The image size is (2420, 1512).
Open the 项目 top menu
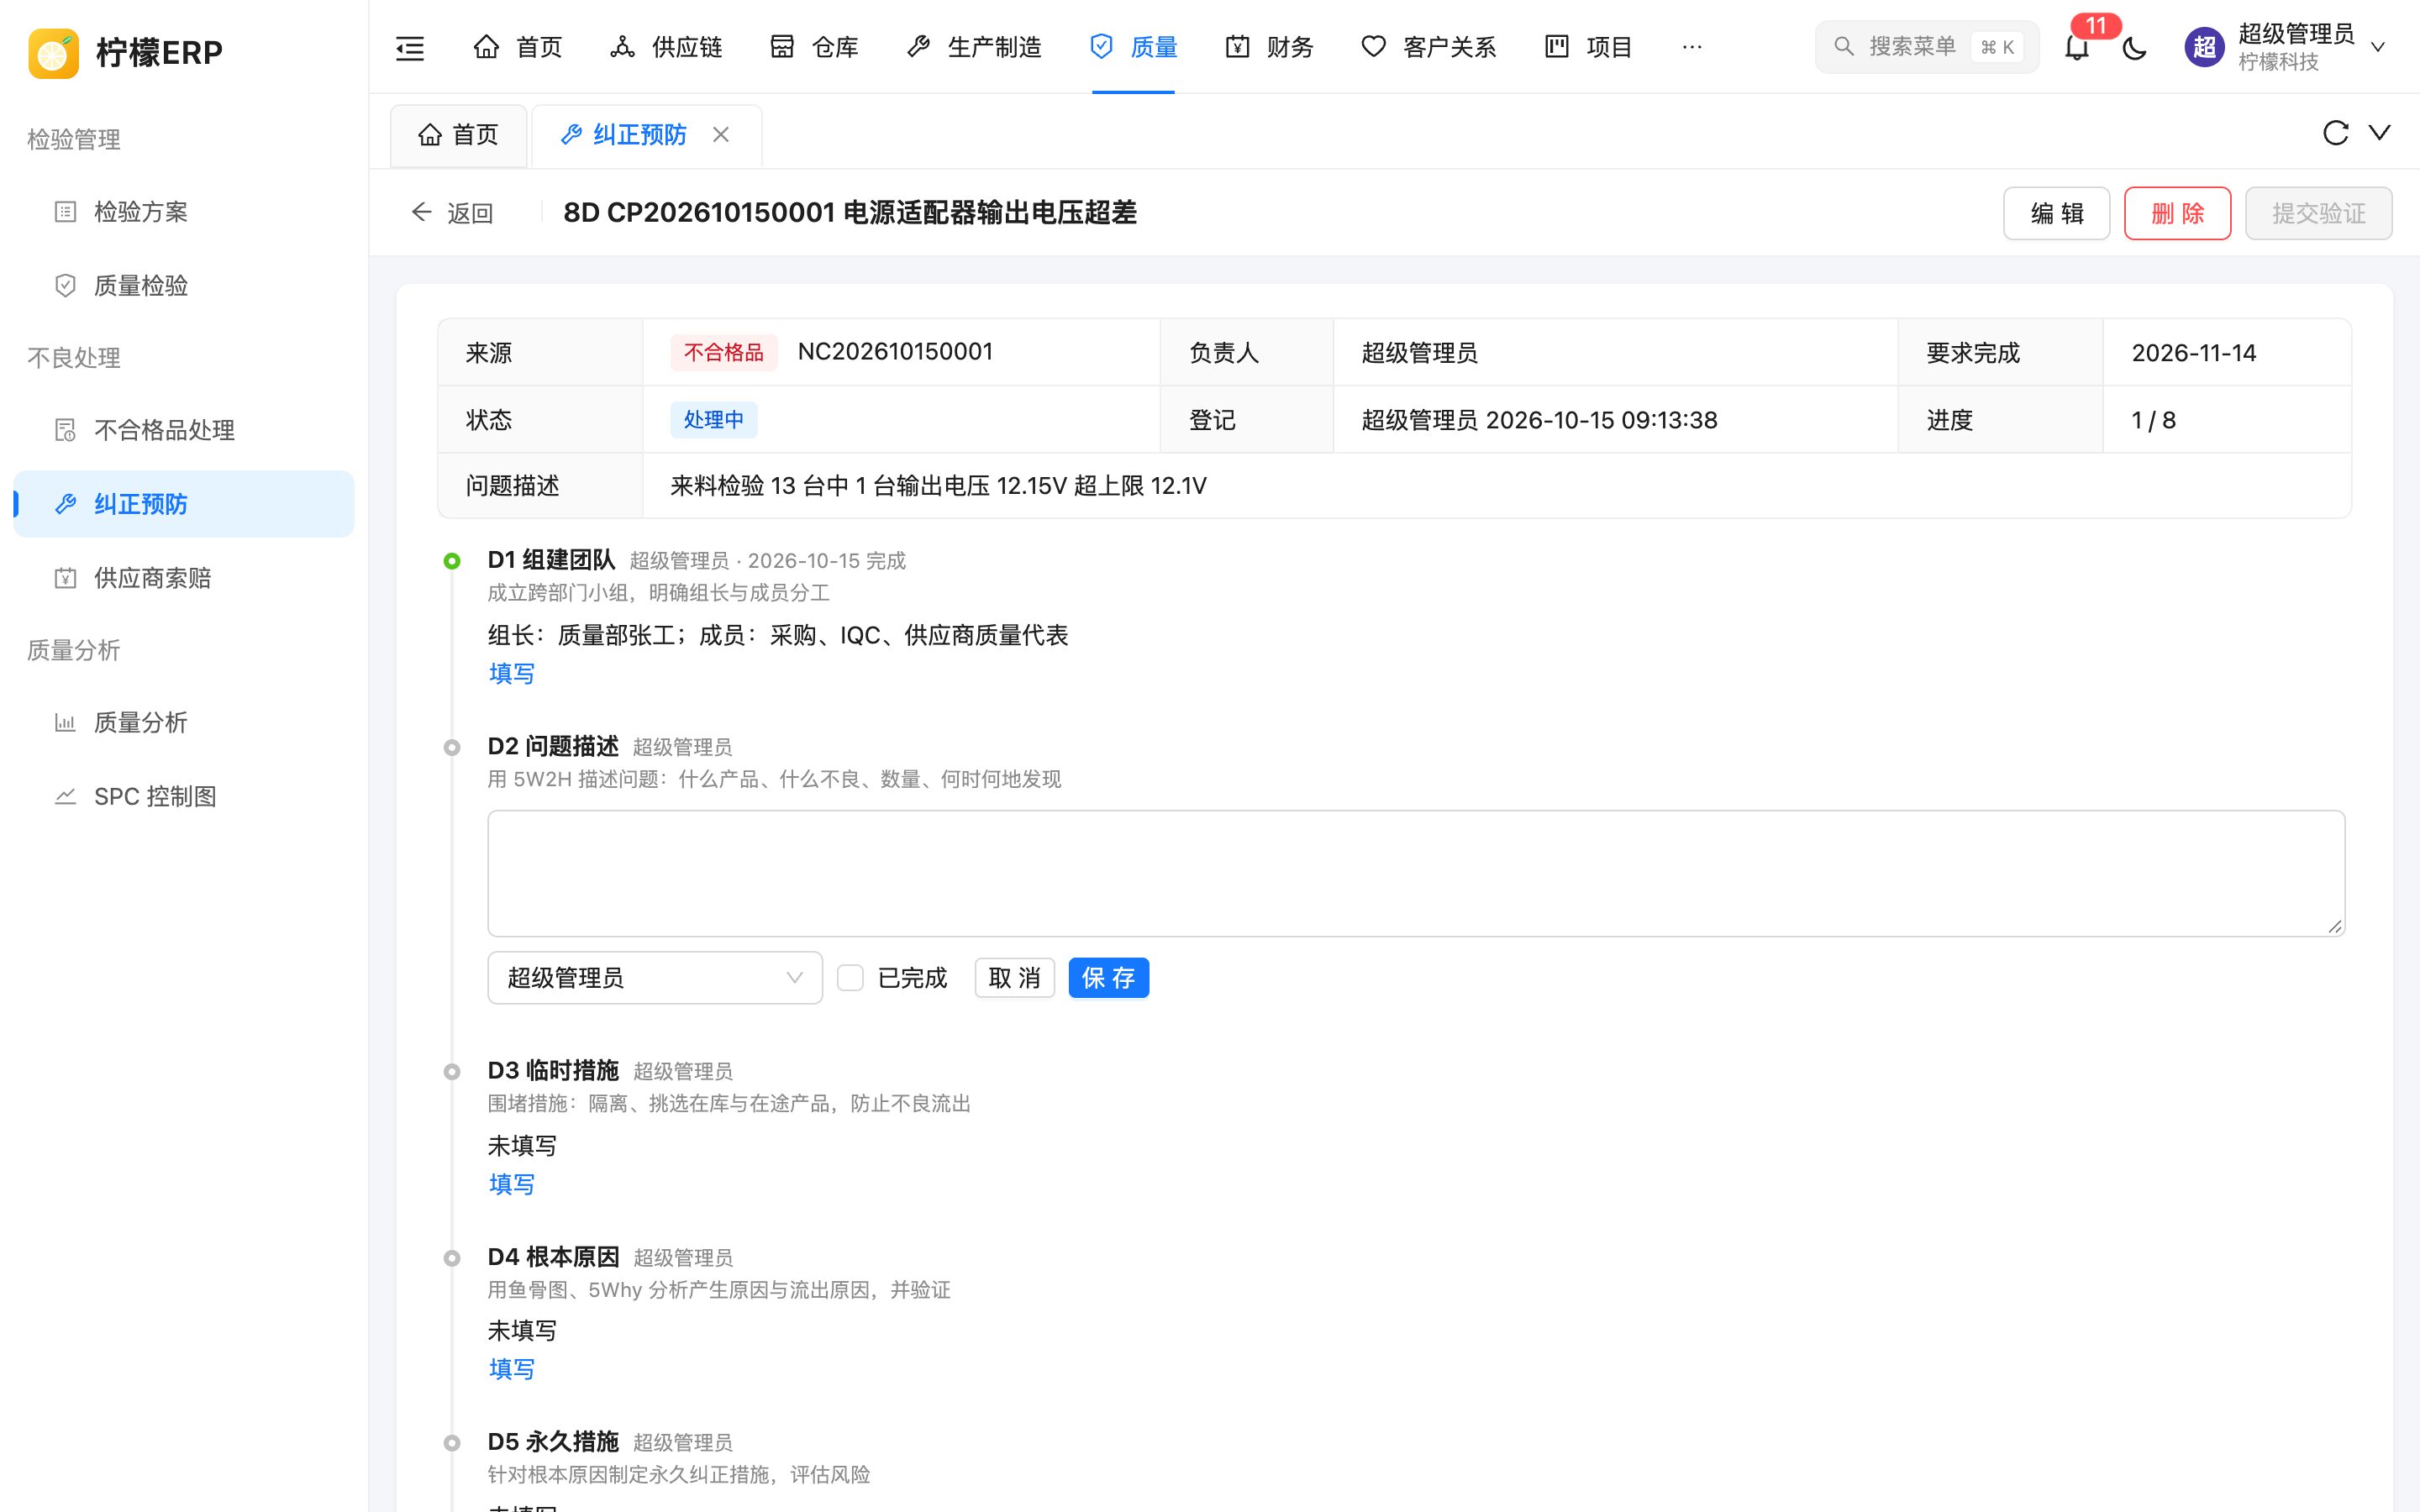coord(1588,47)
